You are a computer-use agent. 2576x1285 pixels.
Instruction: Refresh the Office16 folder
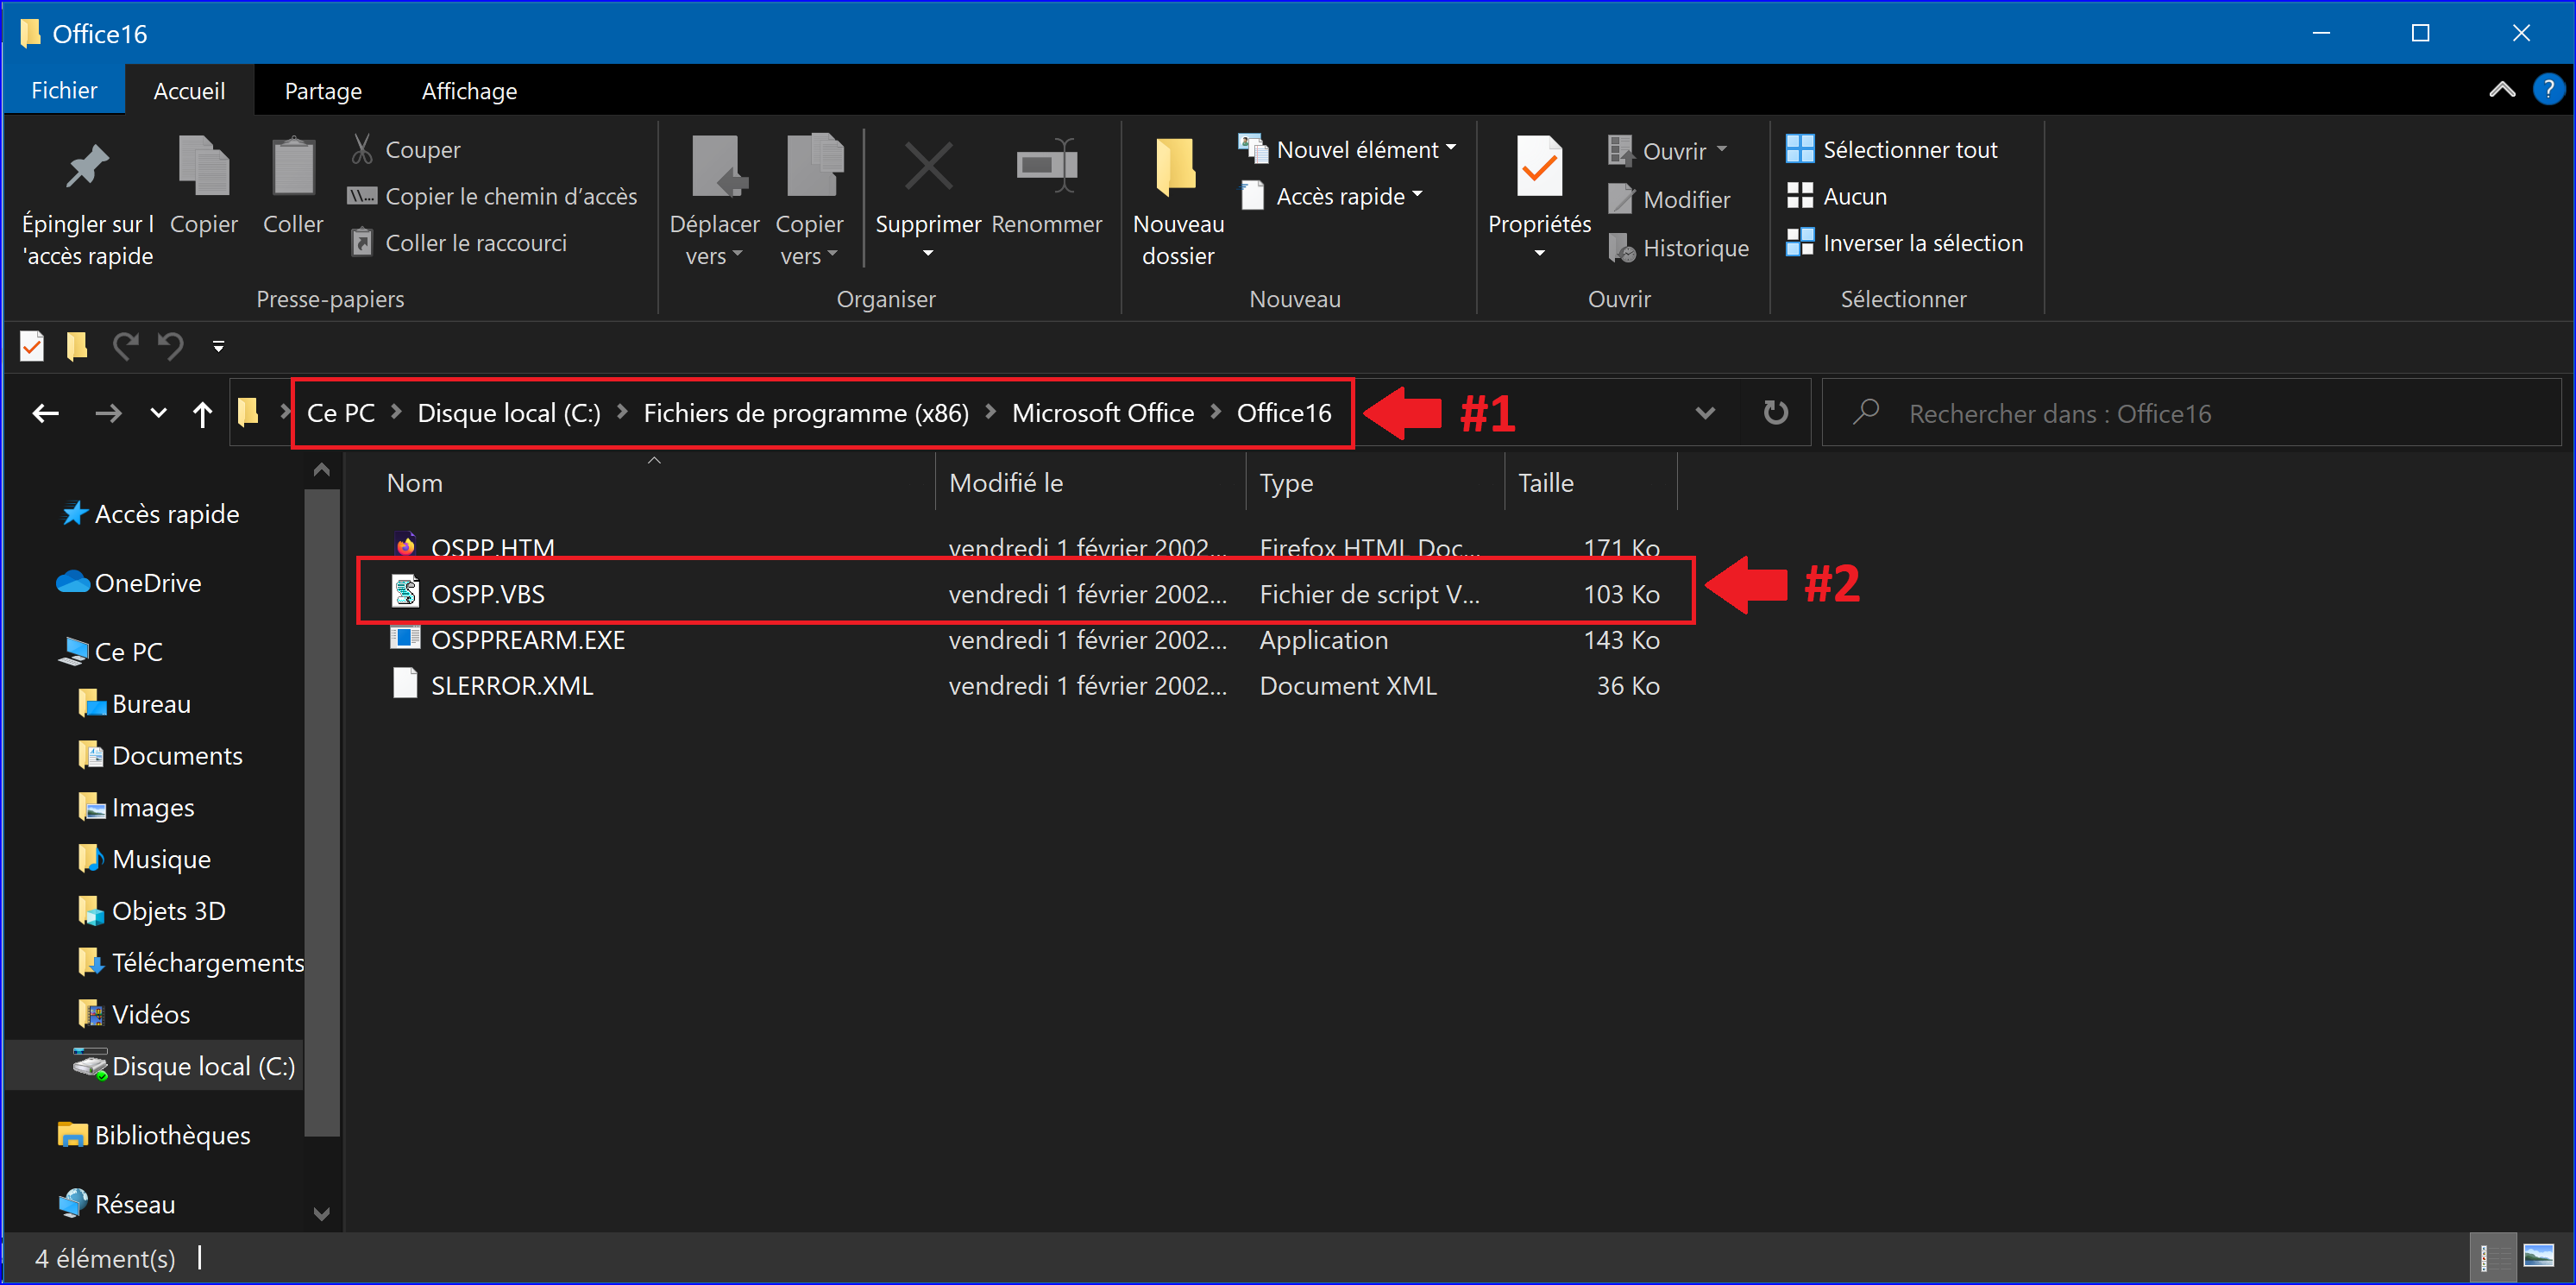tap(1775, 412)
